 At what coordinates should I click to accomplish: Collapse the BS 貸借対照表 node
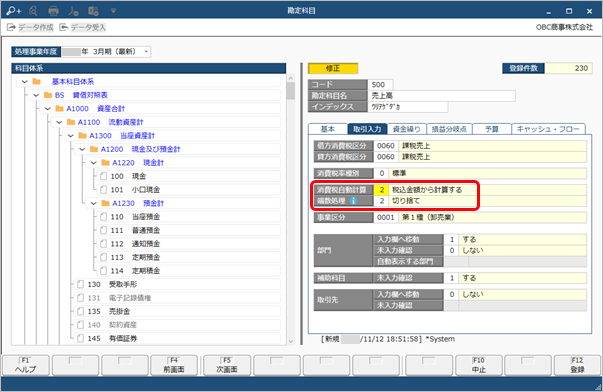tap(37, 95)
